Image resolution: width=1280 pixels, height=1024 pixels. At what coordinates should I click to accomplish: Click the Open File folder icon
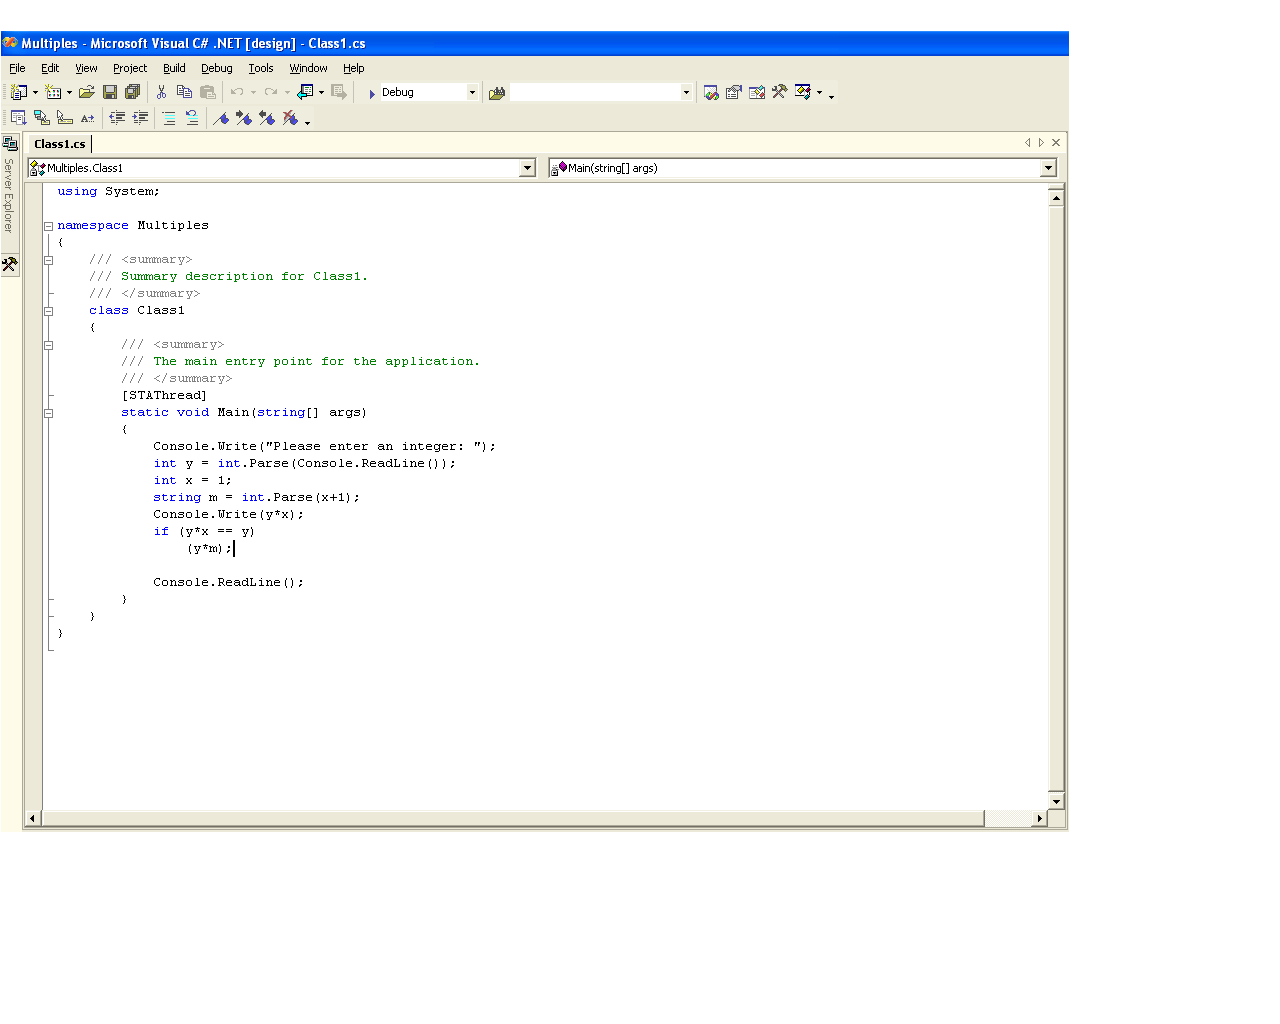pos(87,92)
